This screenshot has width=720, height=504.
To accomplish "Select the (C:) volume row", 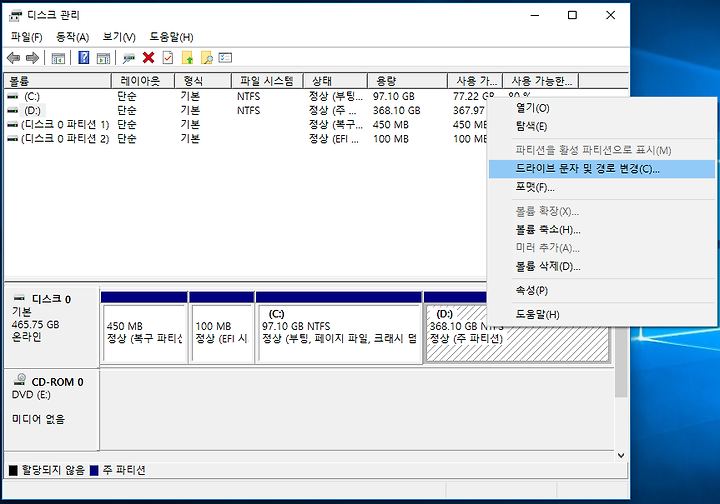I will coord(246,96).
